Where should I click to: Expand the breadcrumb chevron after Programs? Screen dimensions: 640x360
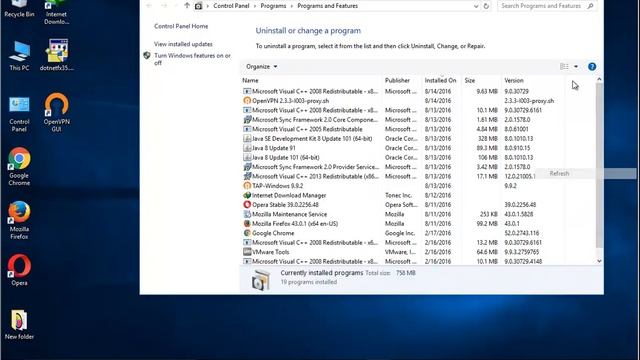click(291, 6)
